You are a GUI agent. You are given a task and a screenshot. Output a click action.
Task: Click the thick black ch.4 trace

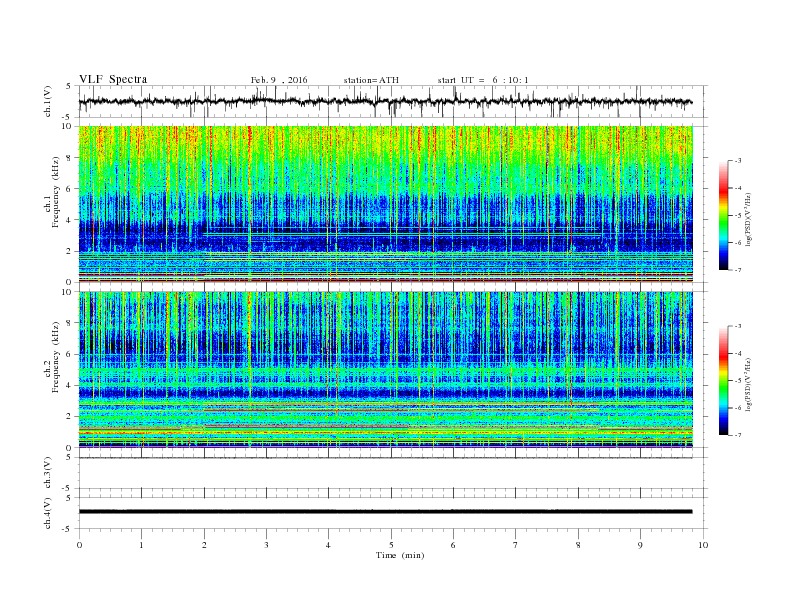[x=385, y=512]
